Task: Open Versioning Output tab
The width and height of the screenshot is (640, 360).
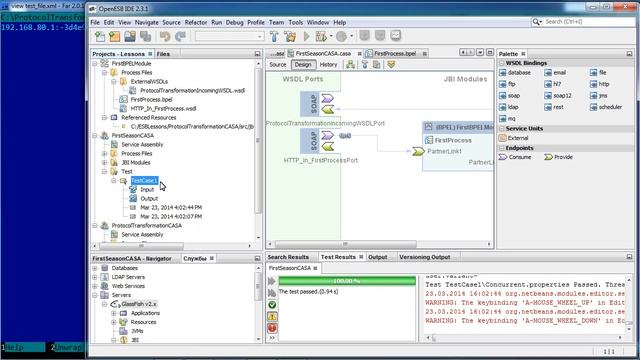Action: tap(424, 257)
